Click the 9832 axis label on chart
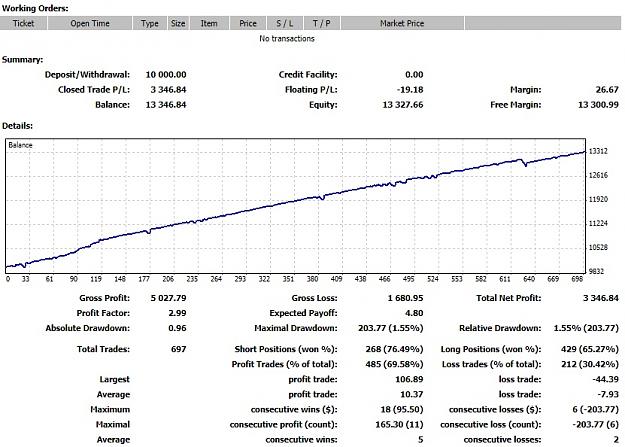 click(x=597, y=271)
